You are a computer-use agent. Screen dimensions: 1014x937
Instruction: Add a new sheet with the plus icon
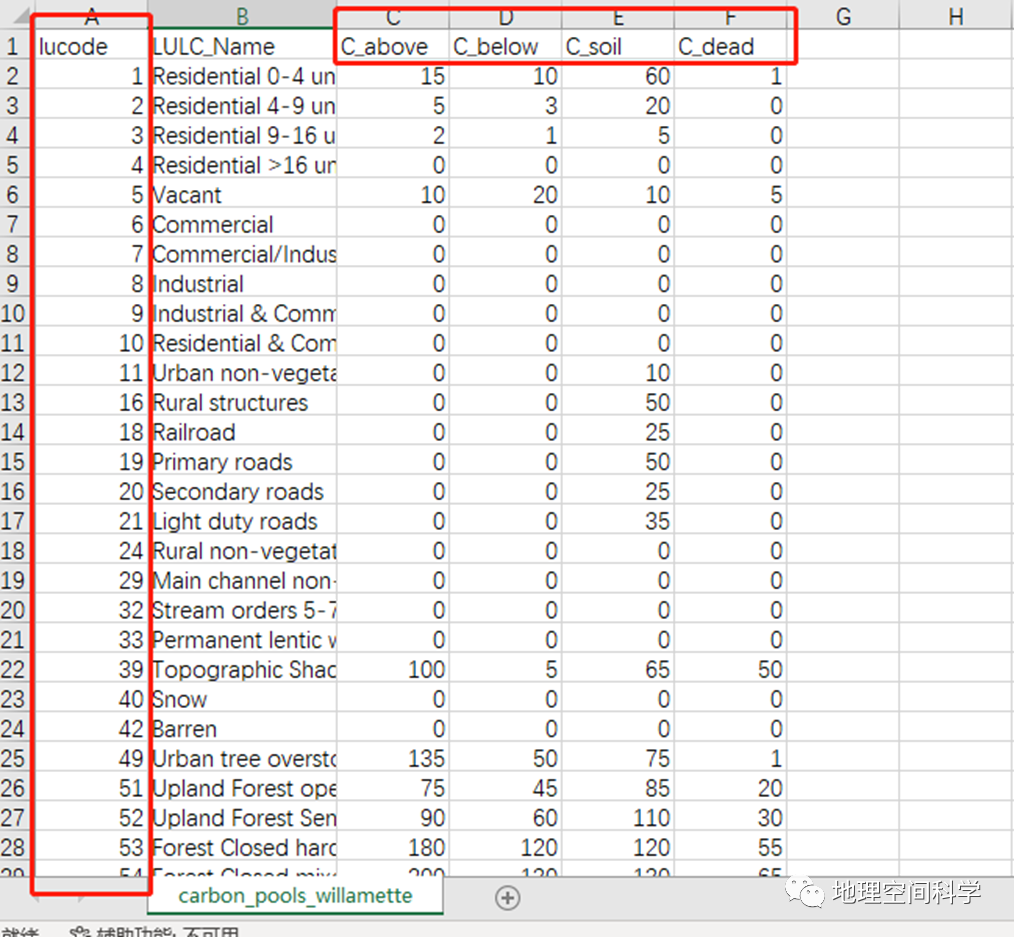tap(508, 898)
